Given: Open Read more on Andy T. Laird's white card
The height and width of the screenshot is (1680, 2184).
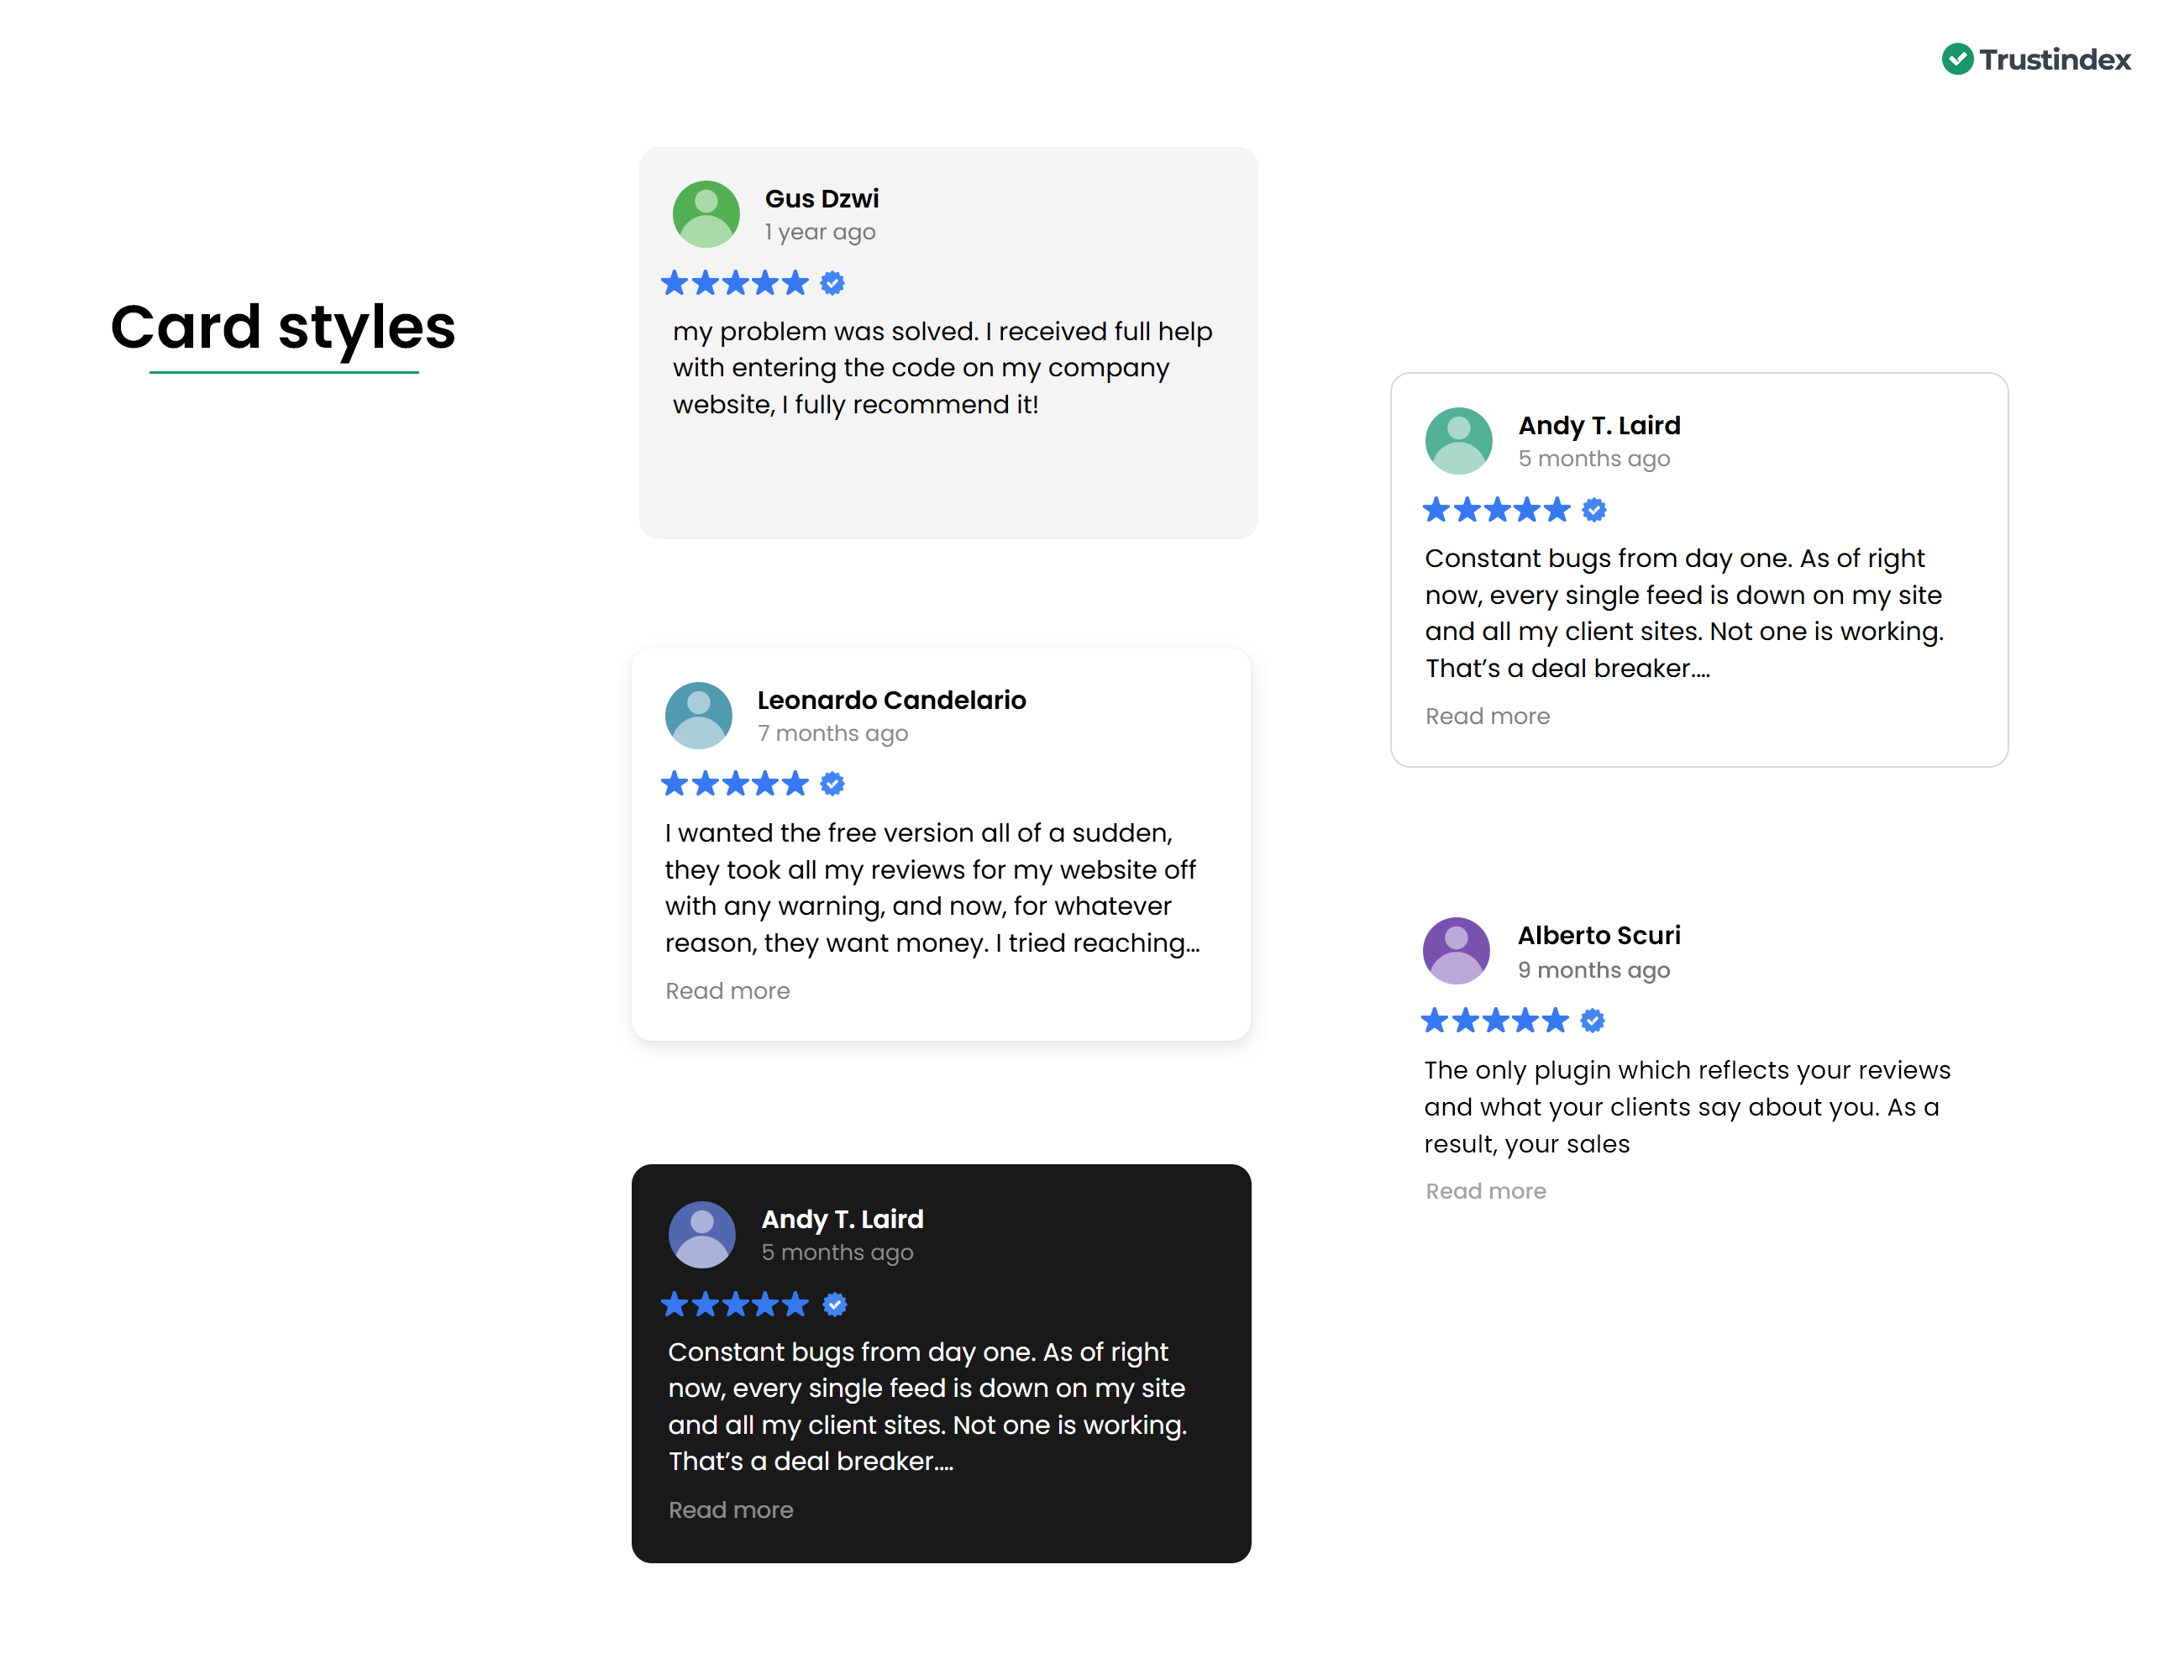Looking at the screenshot, I should coord(1488,715).
